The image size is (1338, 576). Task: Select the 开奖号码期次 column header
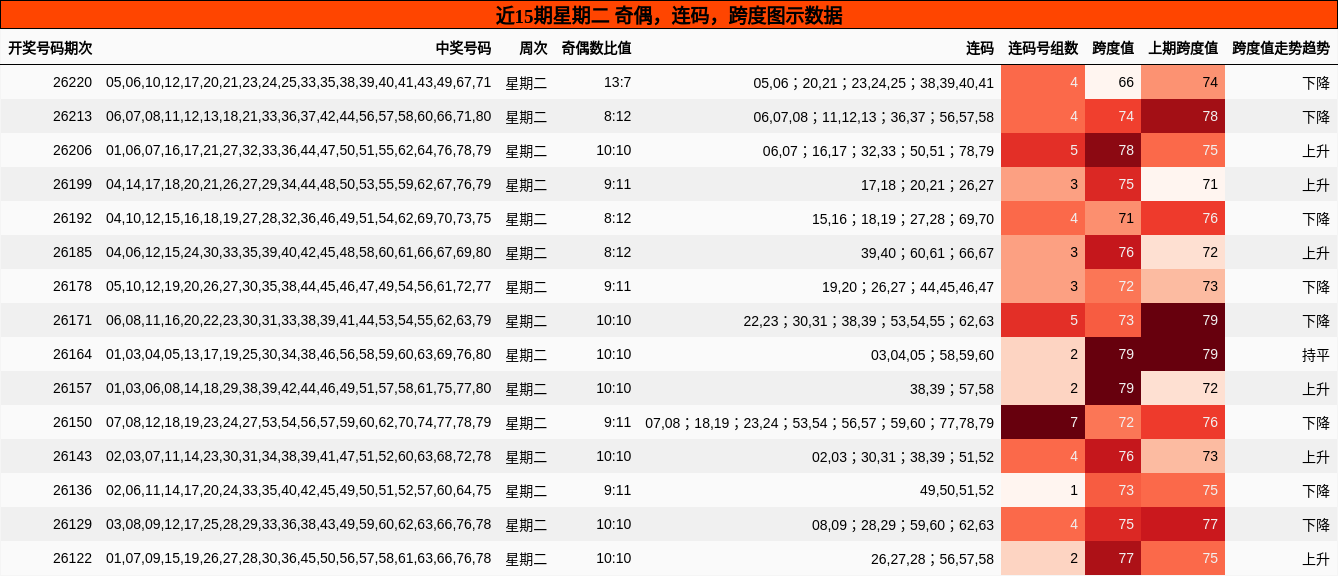pos(50,48)
